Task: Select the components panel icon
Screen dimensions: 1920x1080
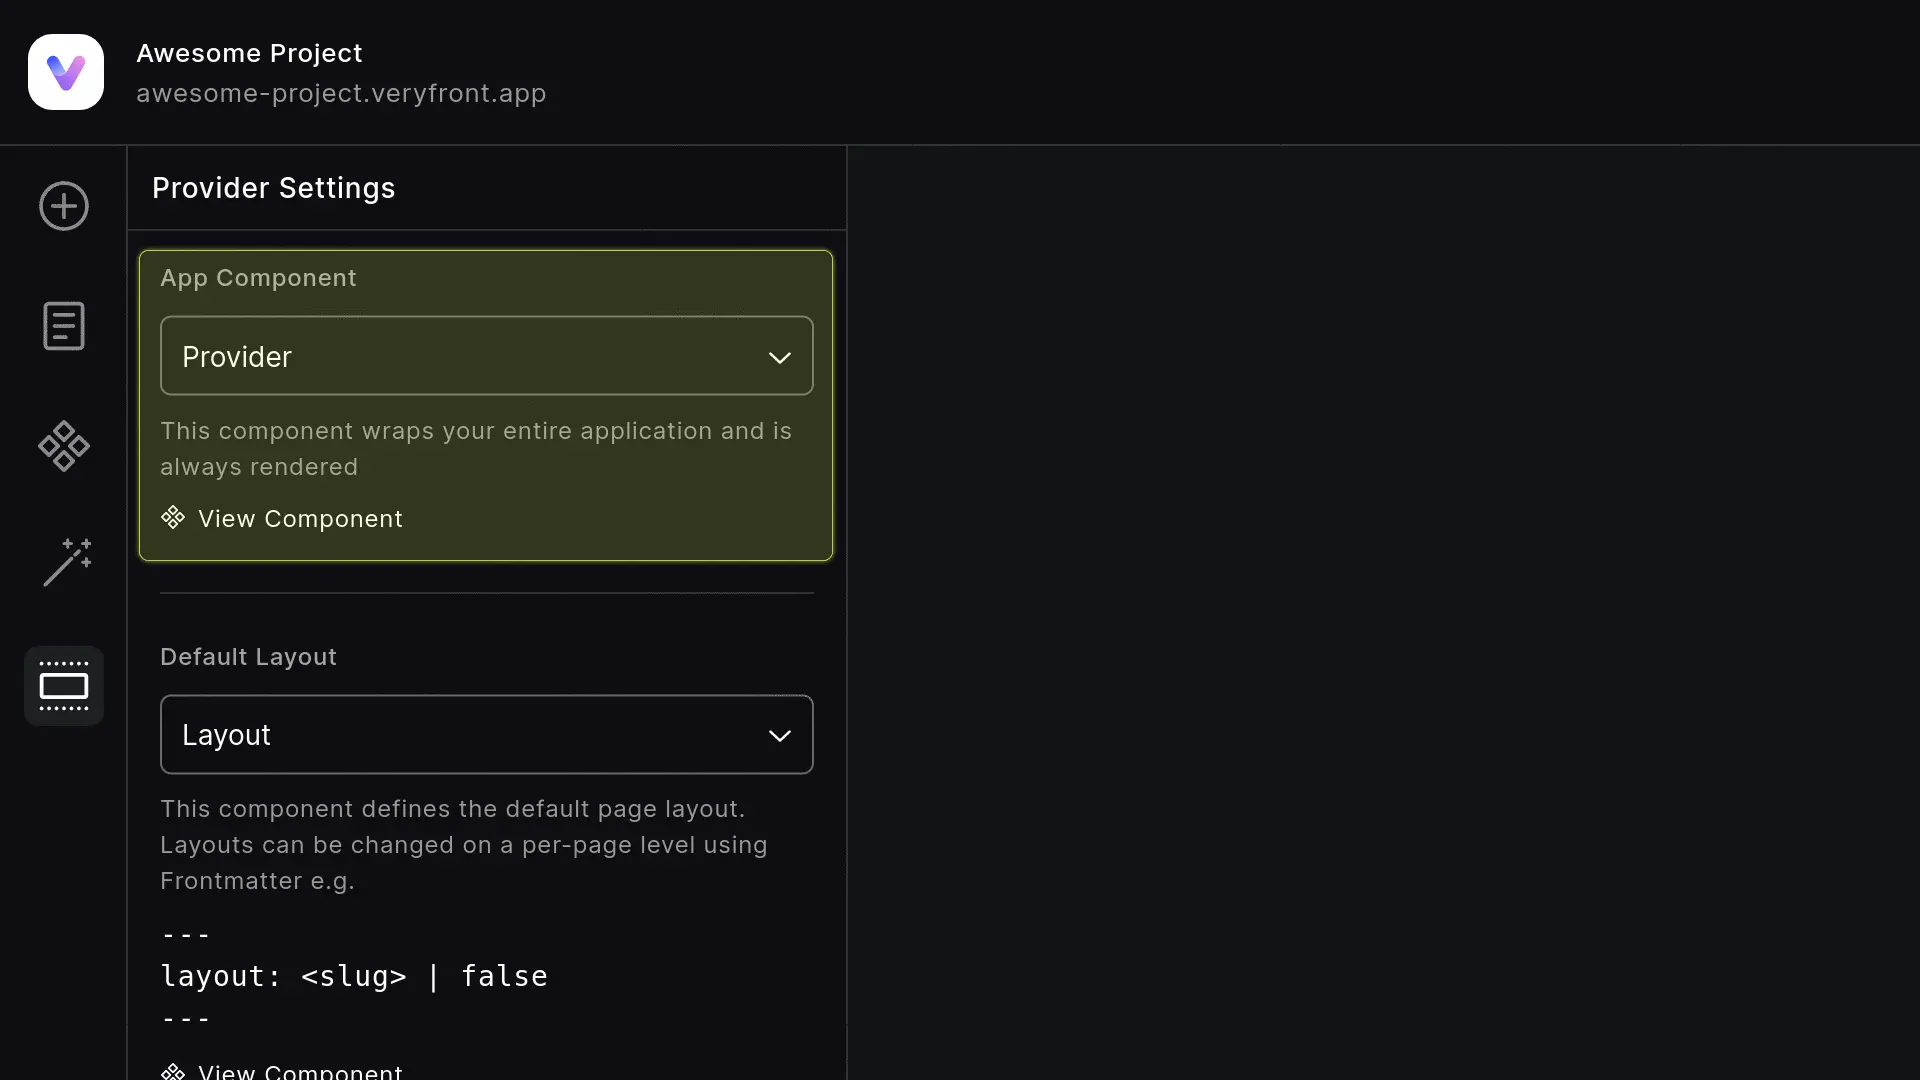Action: click(63, 446)
